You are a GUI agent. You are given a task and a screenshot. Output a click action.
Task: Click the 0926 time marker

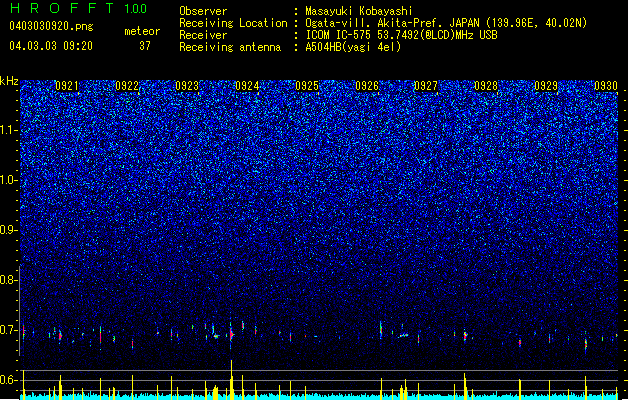pyautogui.click(x=367, y=86)
